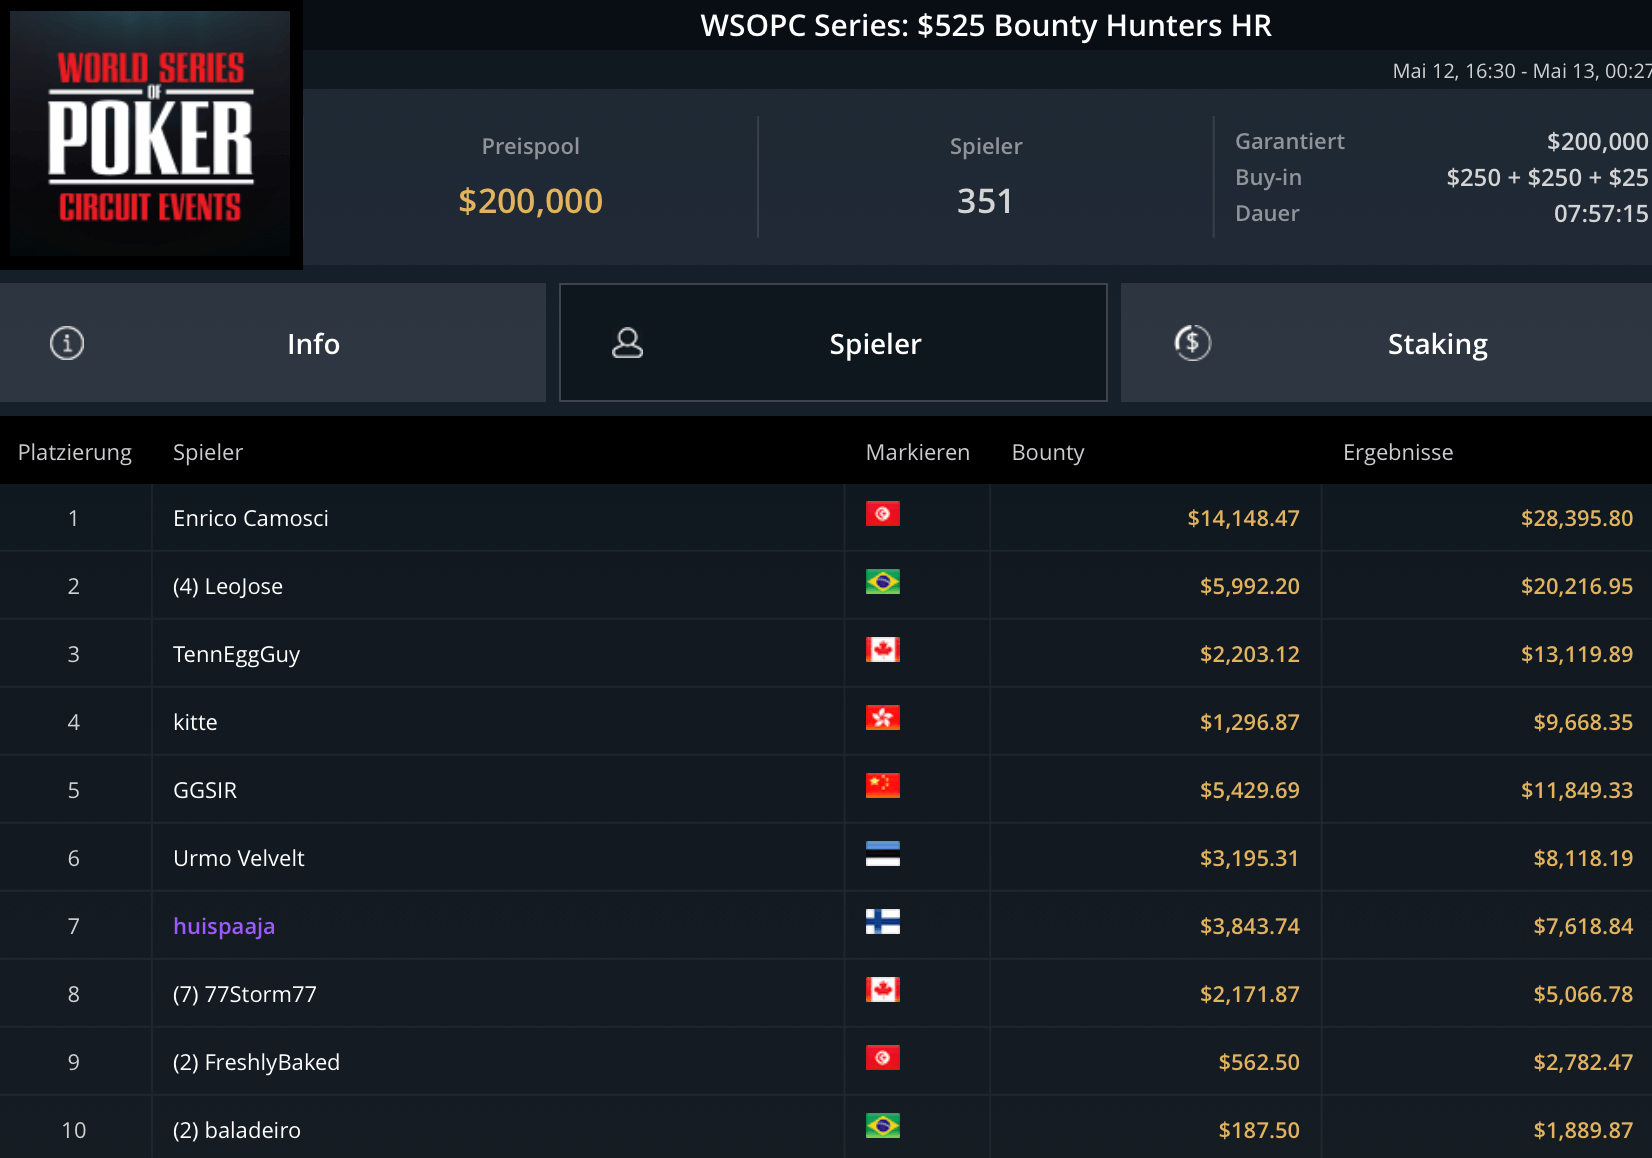The image size is (1652, 1158).
Task: Click Enrico Camosci's flag icon
Action: (x=882, y=514)
